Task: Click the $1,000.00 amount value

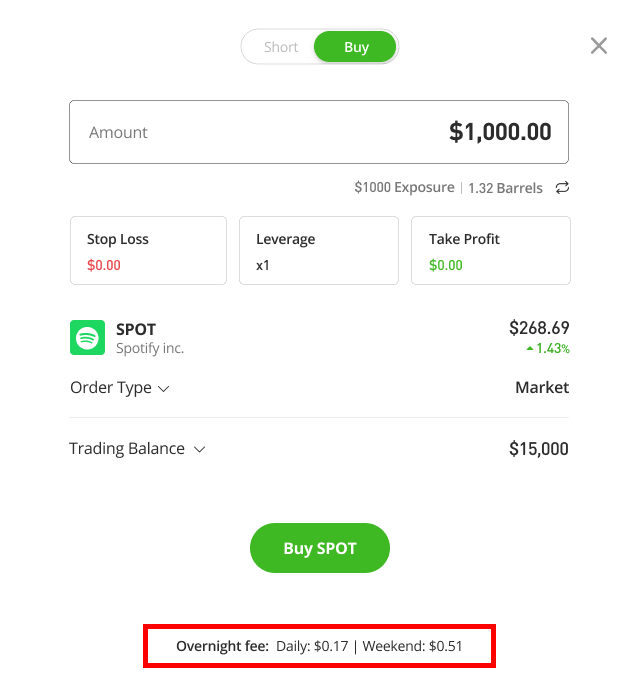Action: coord(500,132)
